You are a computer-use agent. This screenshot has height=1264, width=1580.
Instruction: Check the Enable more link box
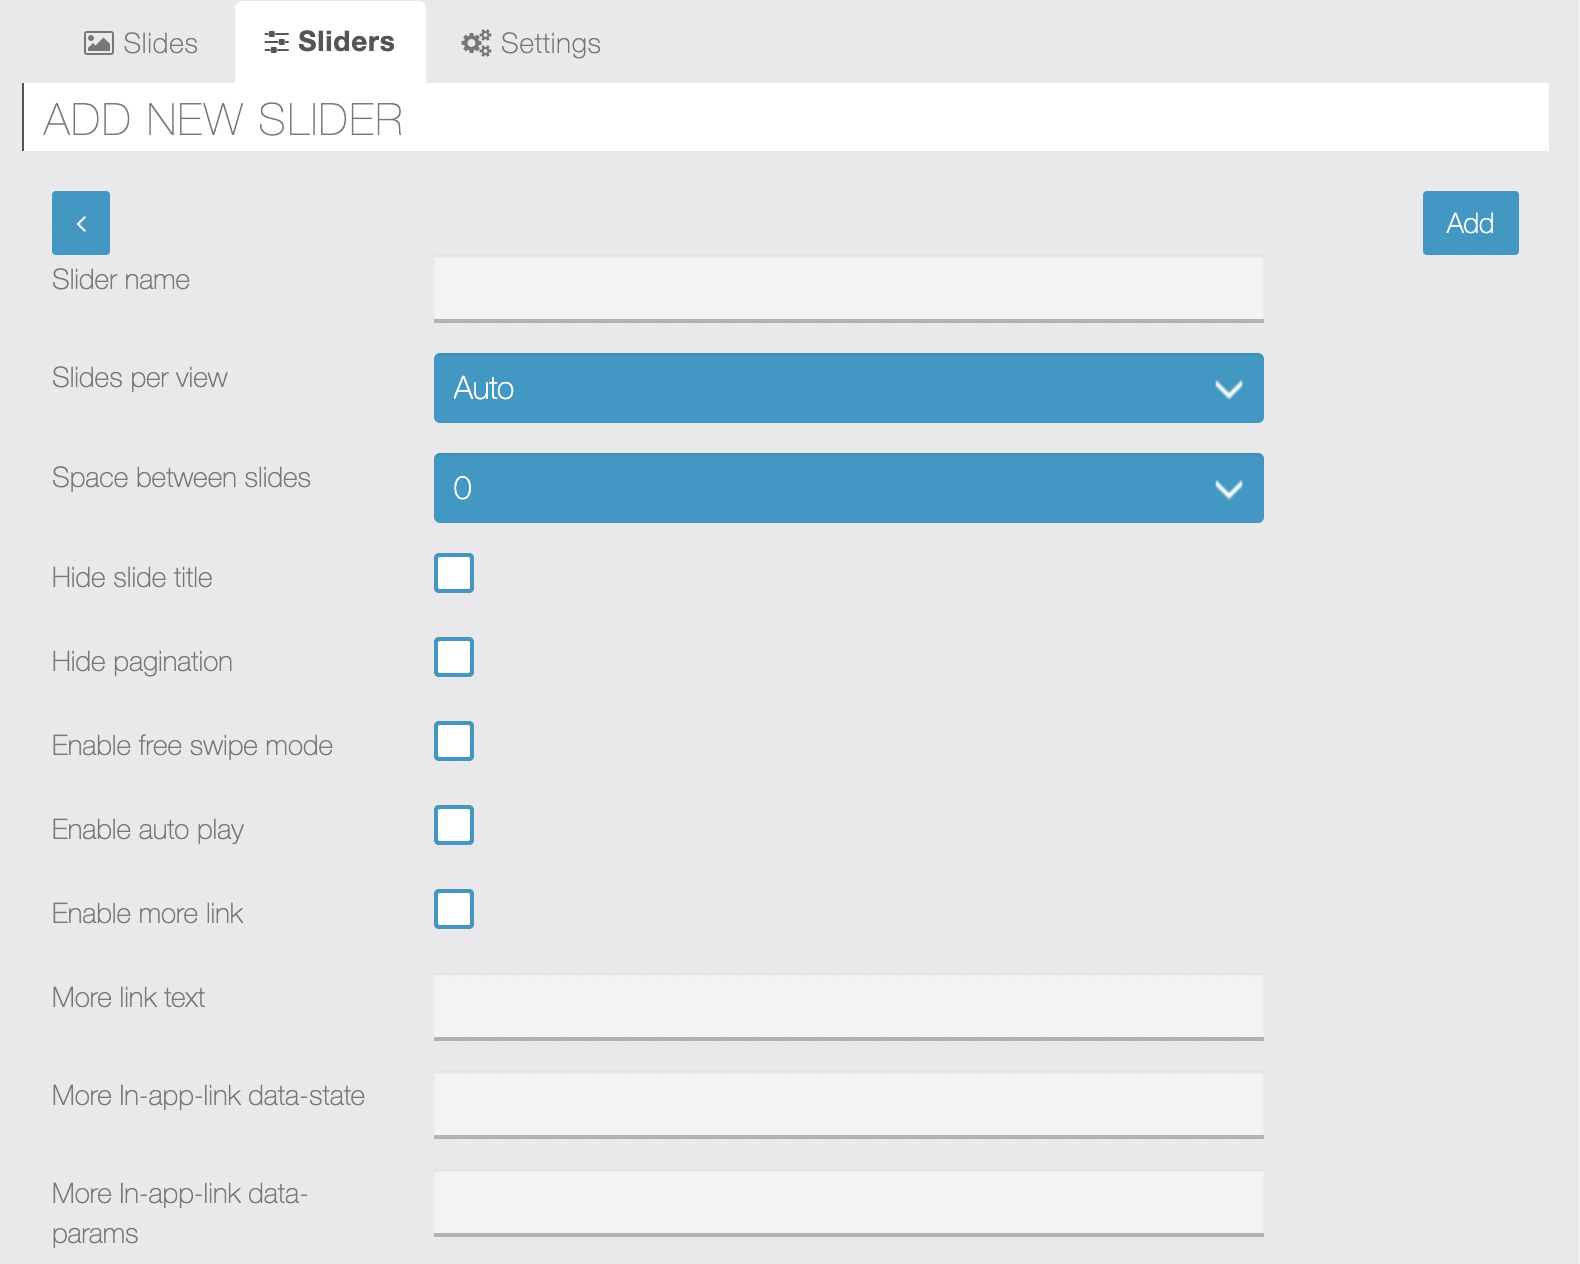454,909
